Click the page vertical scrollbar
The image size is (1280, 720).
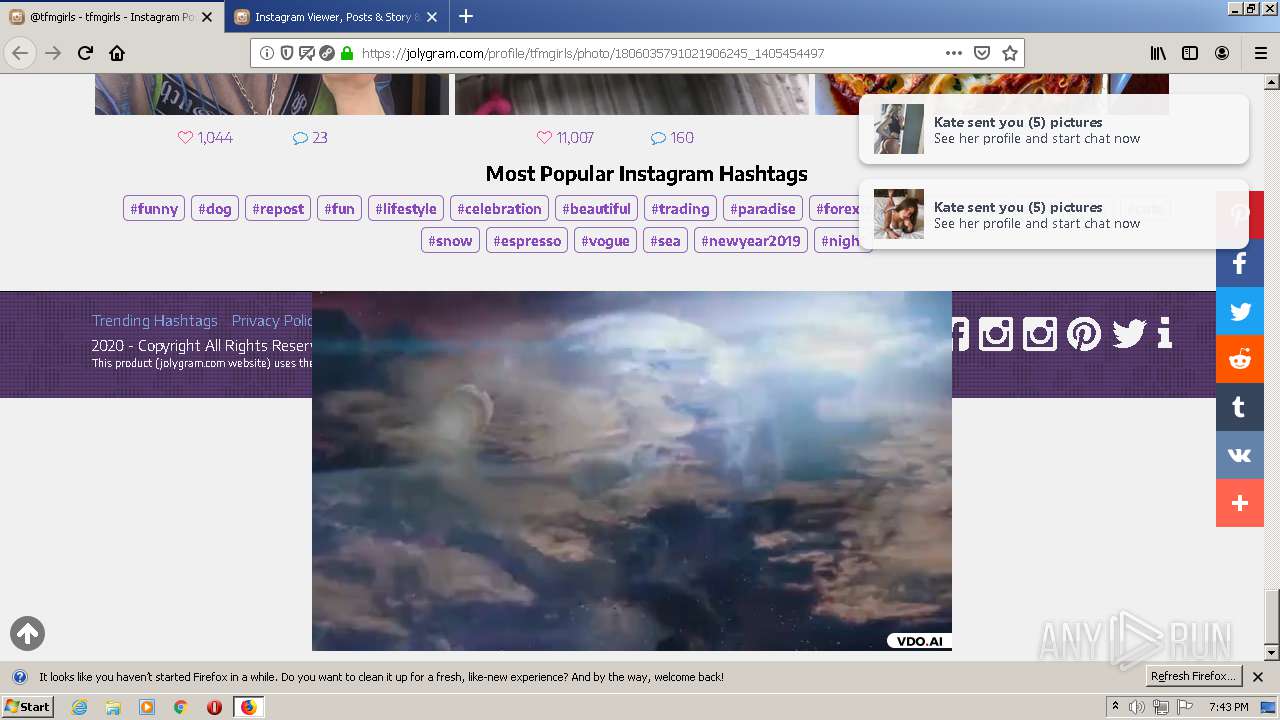1272,367
